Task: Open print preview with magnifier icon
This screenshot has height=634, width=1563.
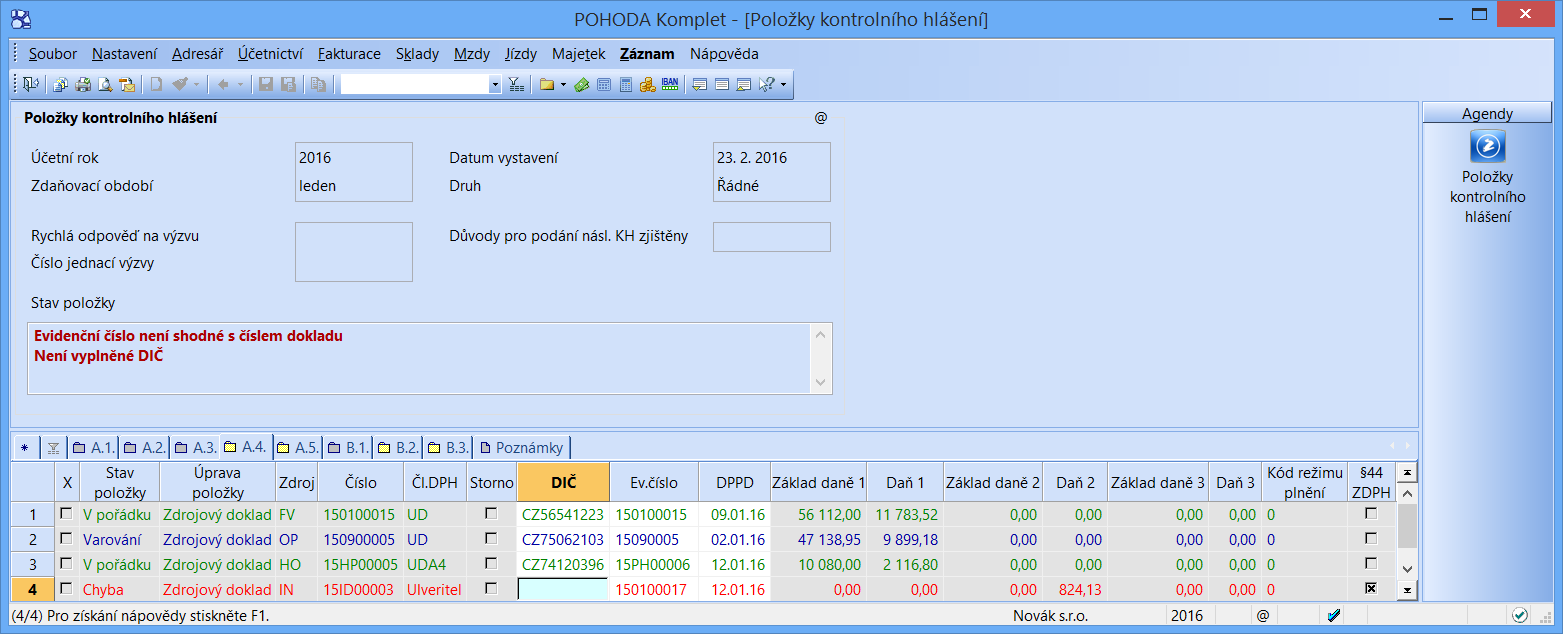Action: tap(105, 85)
